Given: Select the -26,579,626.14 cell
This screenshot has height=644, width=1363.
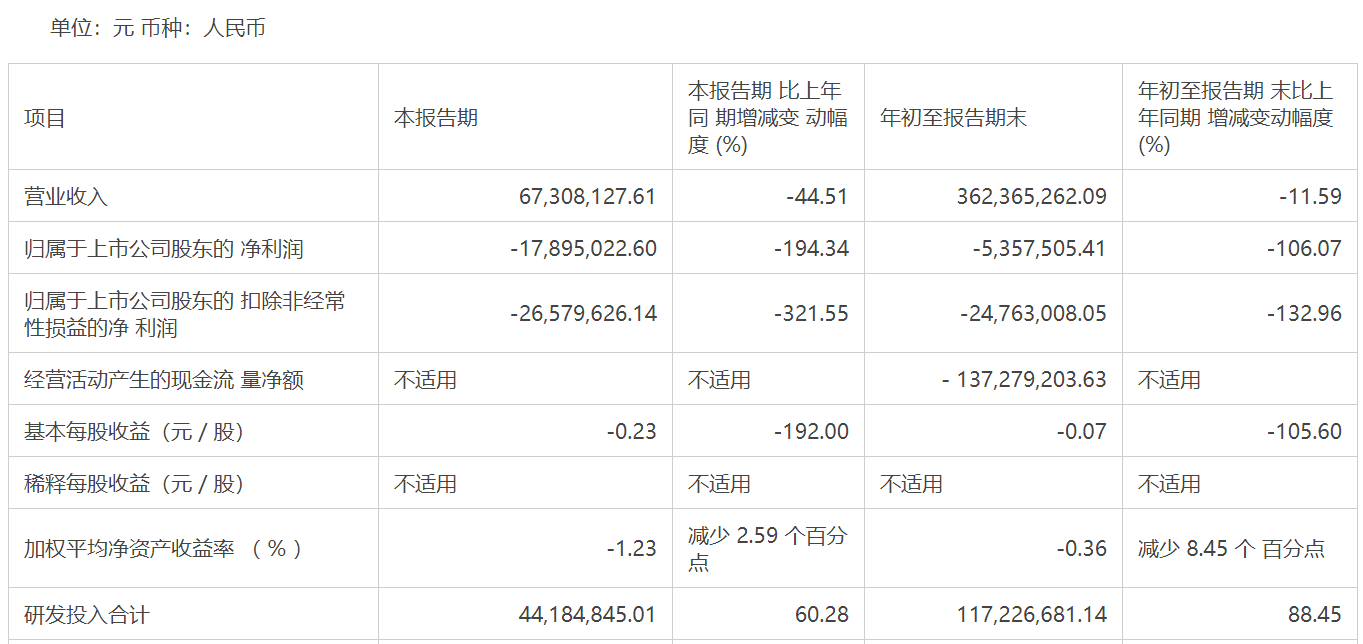Looking at the screenshot, I should (x=584, y=313).
